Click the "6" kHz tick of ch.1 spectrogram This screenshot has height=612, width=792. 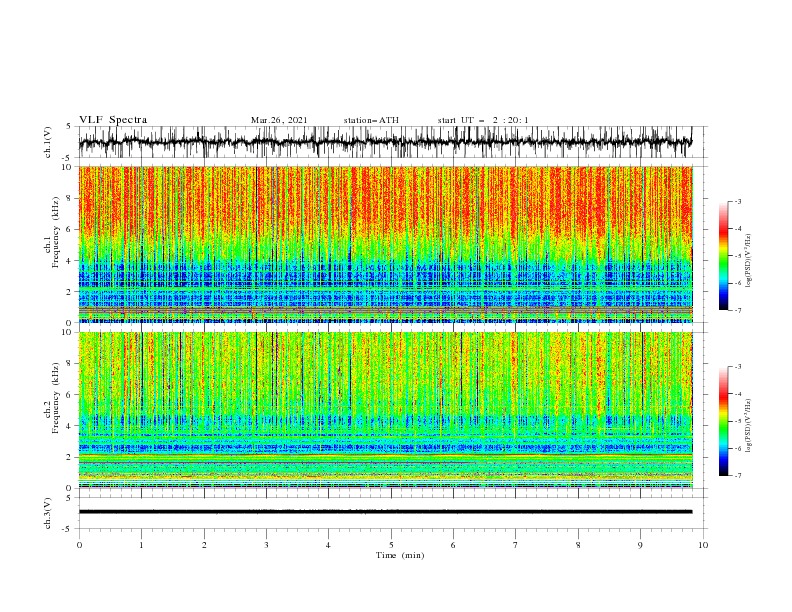click(x=69, y=229)
